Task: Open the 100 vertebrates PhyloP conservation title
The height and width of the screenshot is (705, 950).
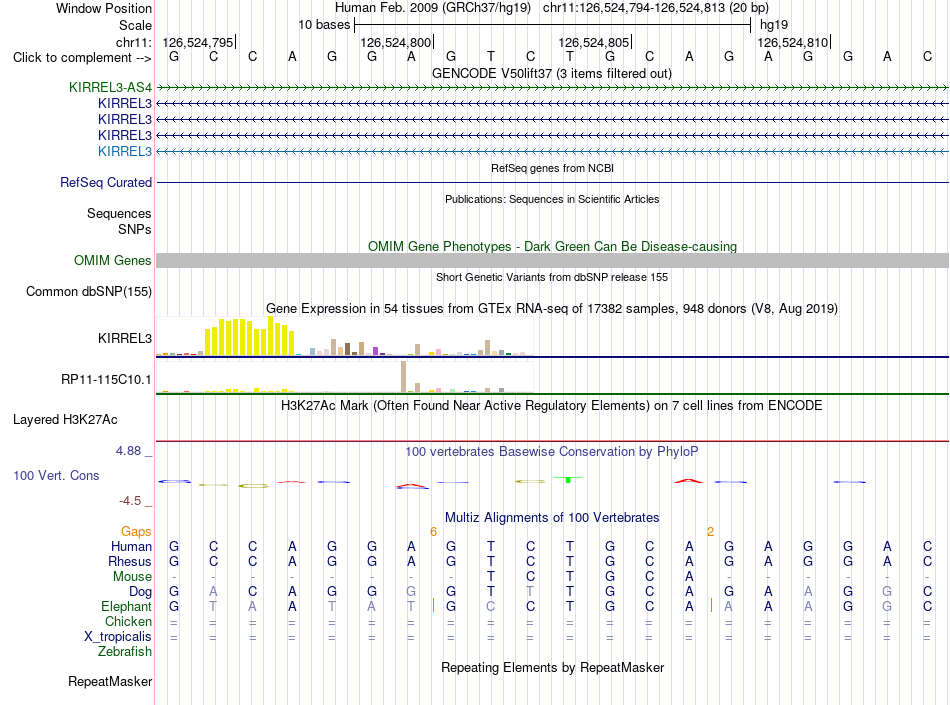Action: point(552,452)
